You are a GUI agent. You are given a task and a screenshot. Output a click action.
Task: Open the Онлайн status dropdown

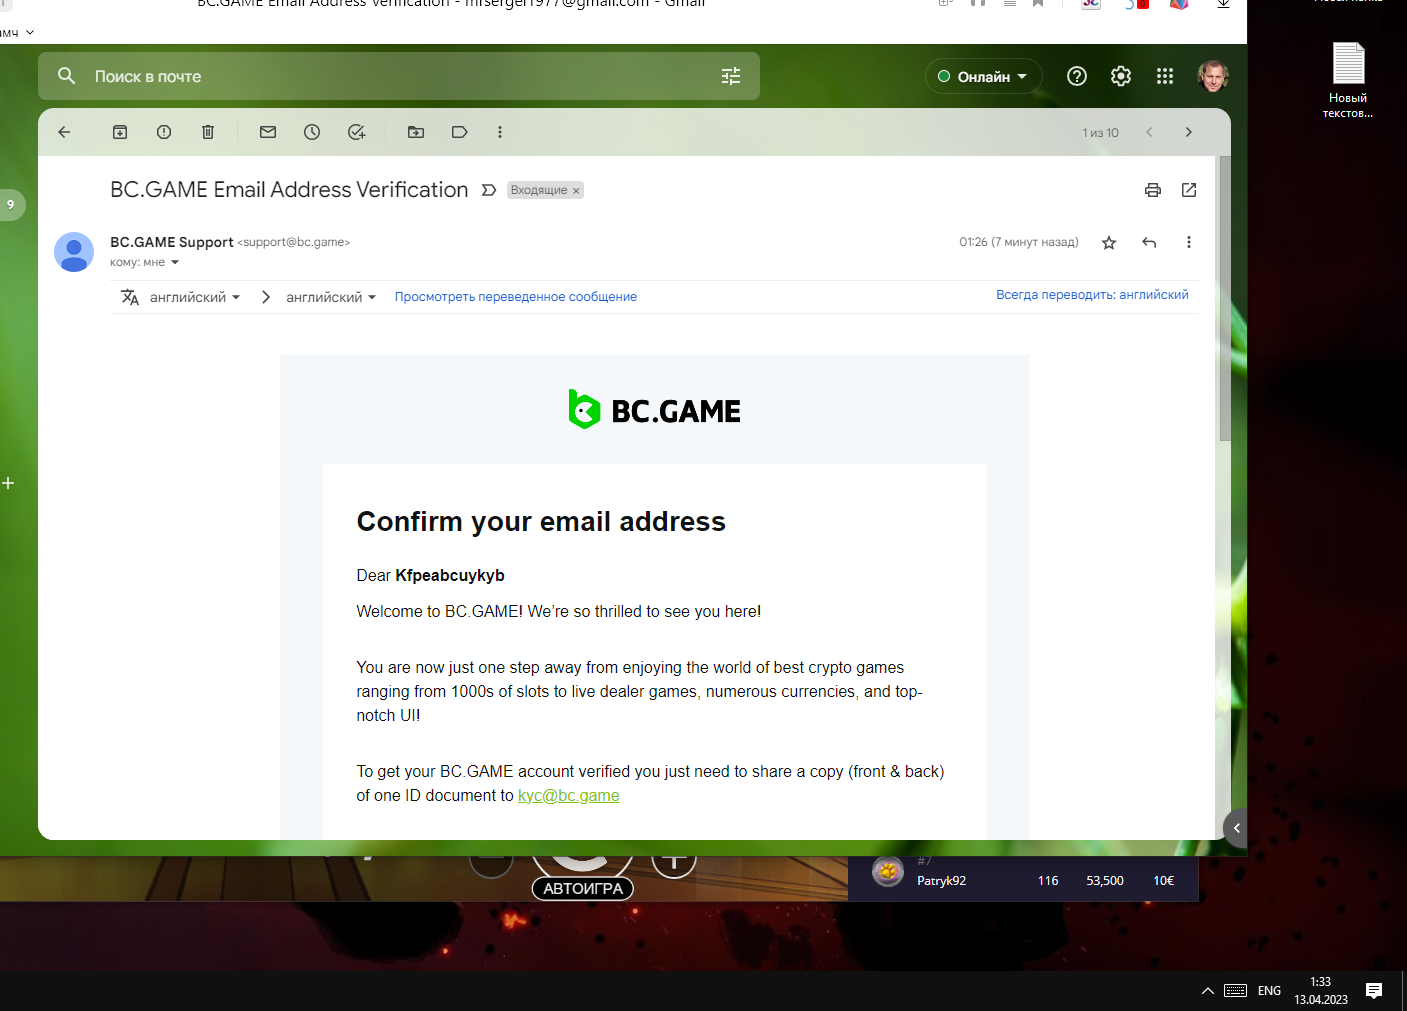(x=983, y=76)
